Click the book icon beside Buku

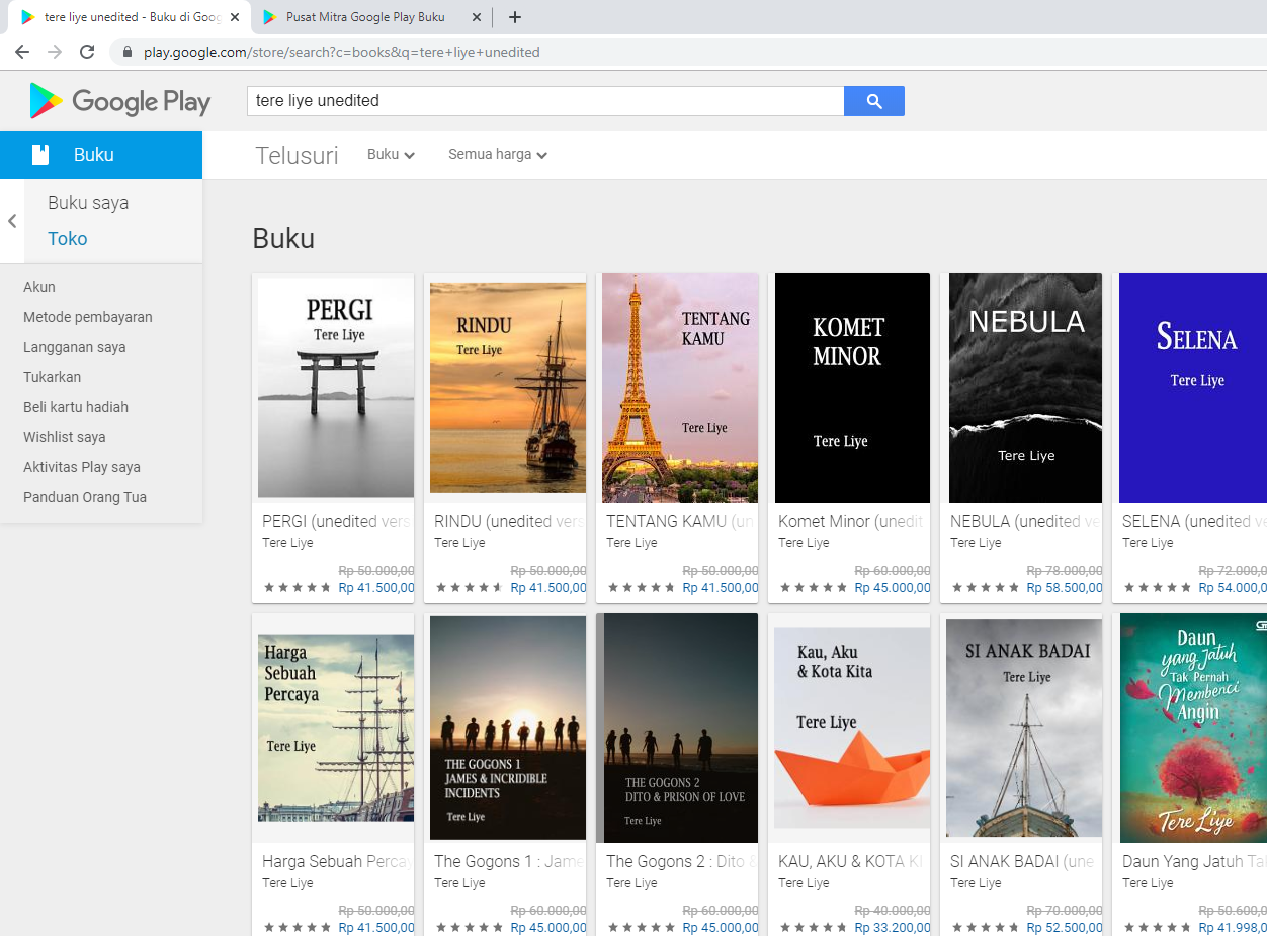coord(40,155)
